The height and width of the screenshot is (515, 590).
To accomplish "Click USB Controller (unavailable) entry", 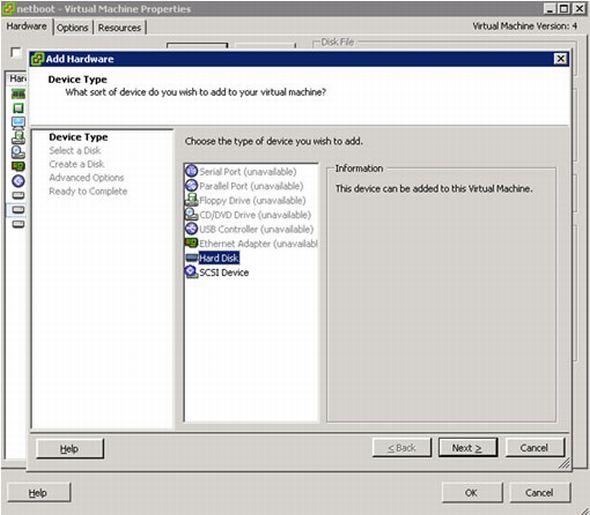I will pyautogui.click(x=256, y=229).
